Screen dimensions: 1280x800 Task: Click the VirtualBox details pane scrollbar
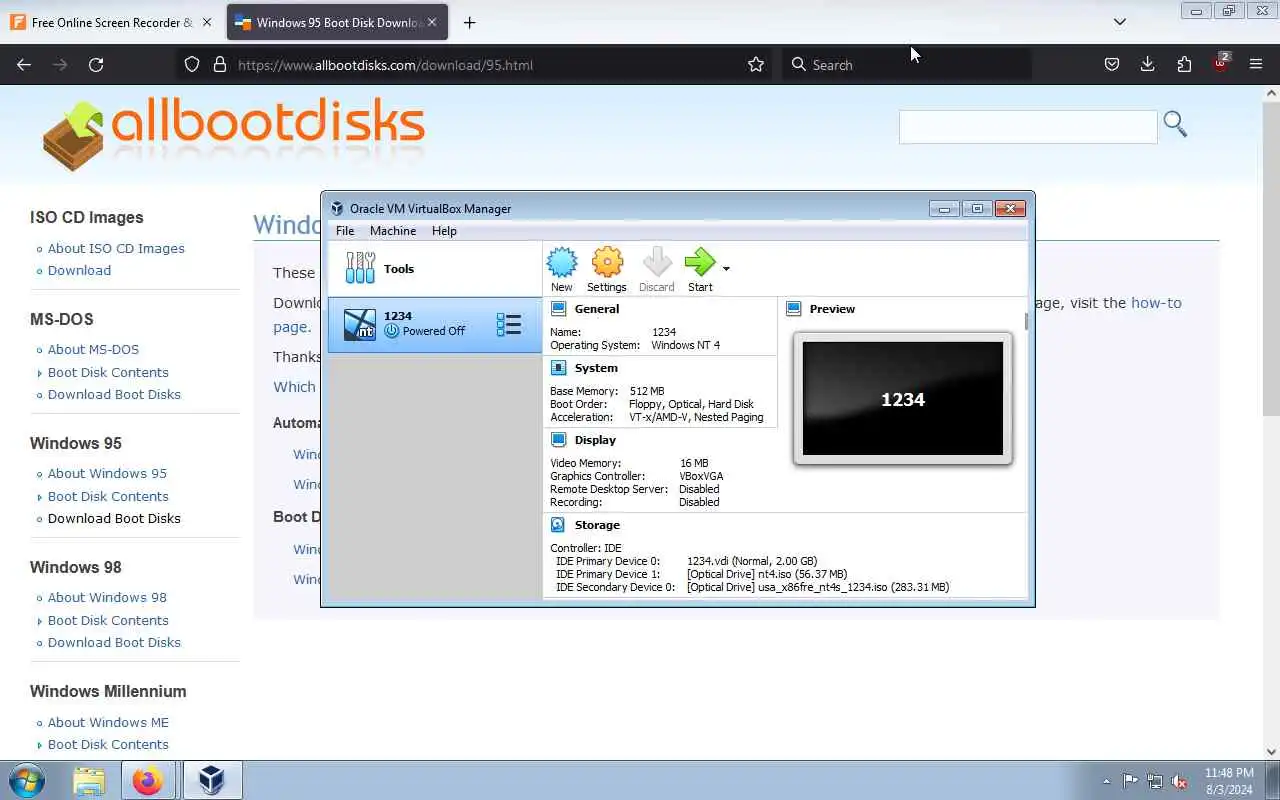coord(1026,322)
